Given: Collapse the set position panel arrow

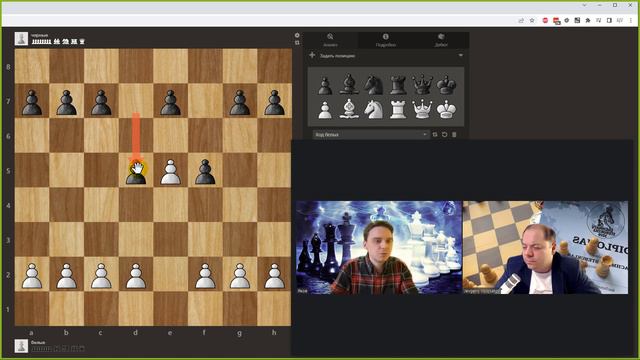Looking at the screenshot, I should [461, 55].
